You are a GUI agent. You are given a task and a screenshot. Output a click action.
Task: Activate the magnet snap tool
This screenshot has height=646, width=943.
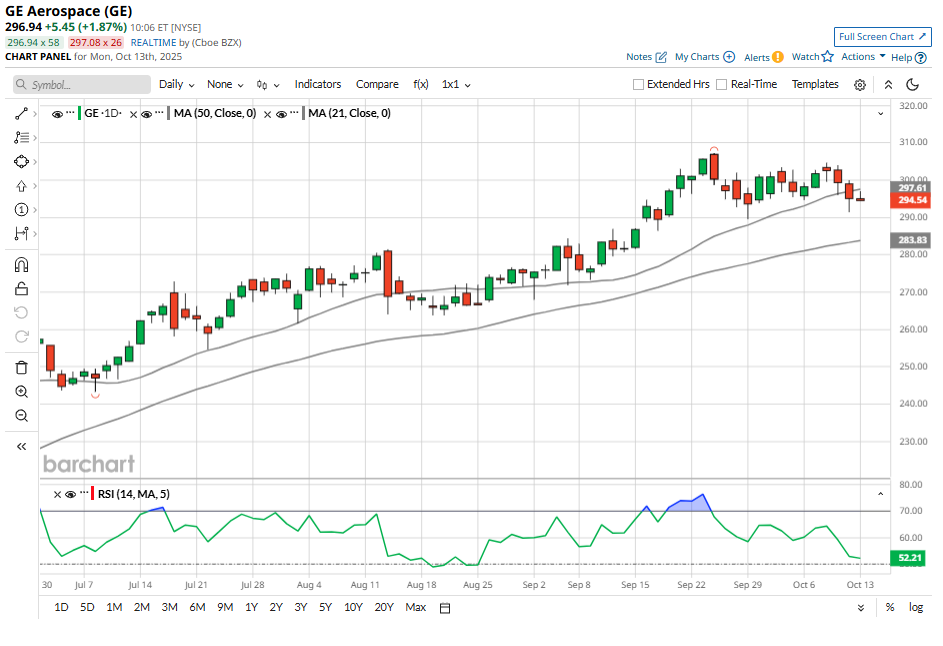tap(21, 265)
